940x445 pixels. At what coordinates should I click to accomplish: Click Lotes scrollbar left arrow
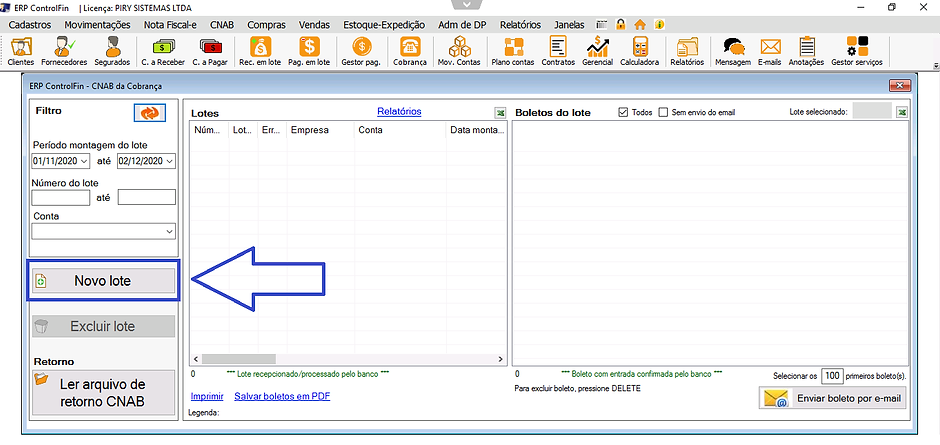coord(195,359)
